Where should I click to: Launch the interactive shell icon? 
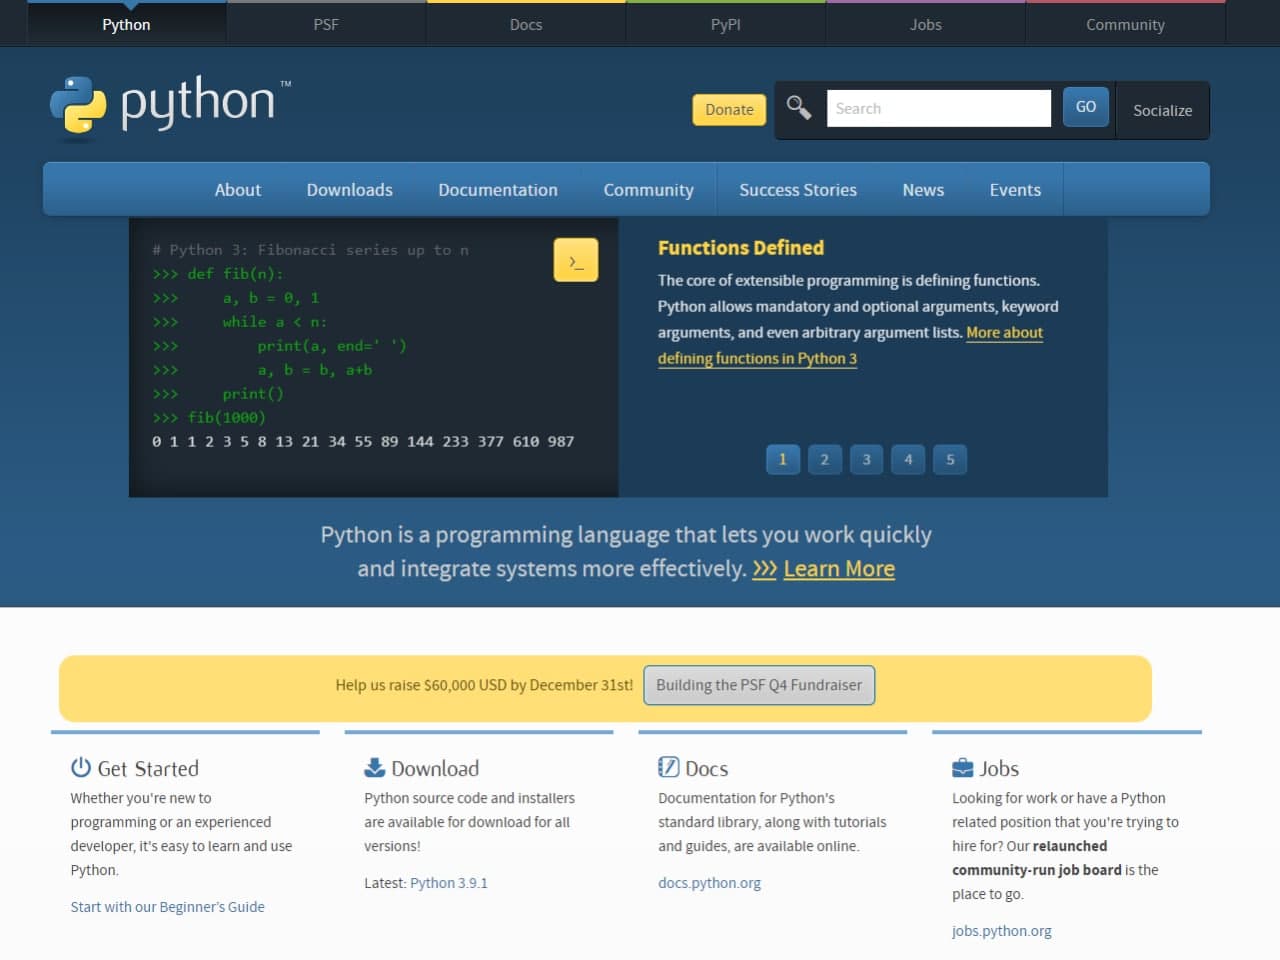pos(576,260)
